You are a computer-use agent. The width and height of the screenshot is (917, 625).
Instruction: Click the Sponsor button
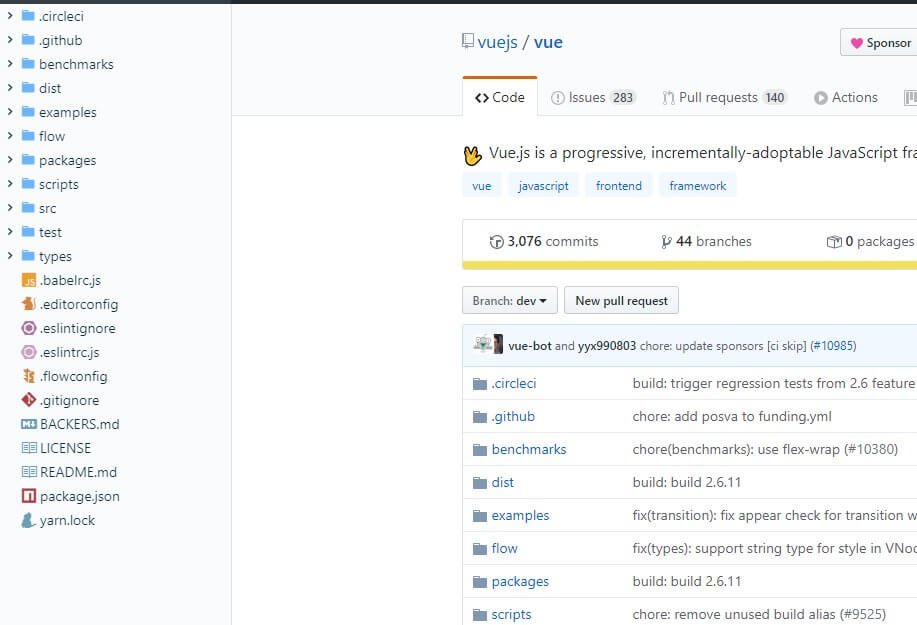coord(880,43)
